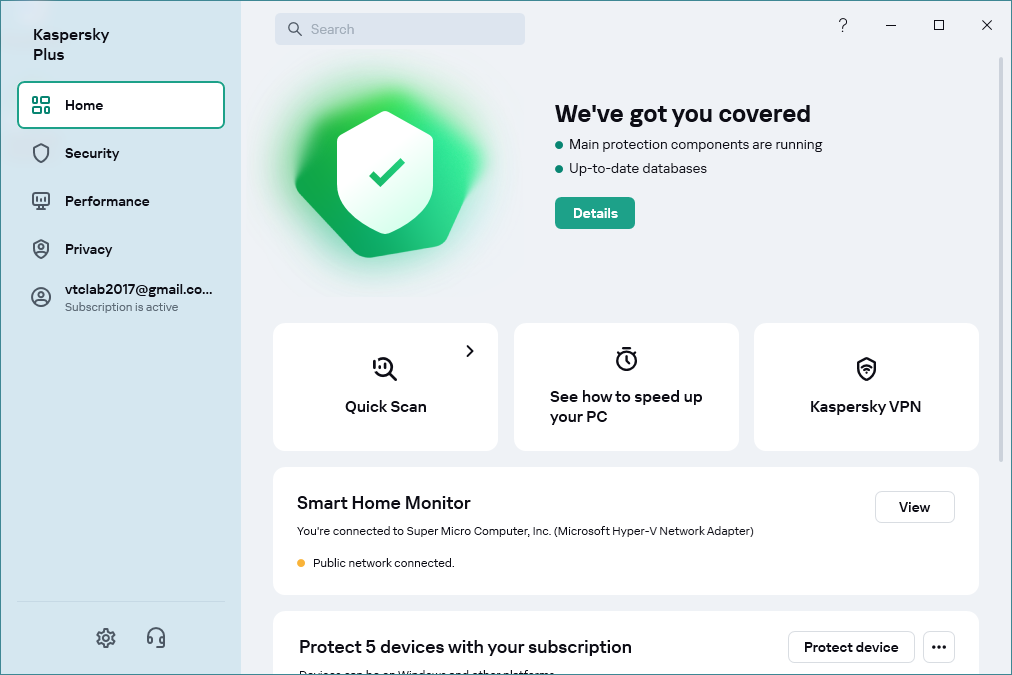Click the Performance monitor icon in sidebar
The image size is (1012, 675).
pyautogui.click(x=41, y=201)
